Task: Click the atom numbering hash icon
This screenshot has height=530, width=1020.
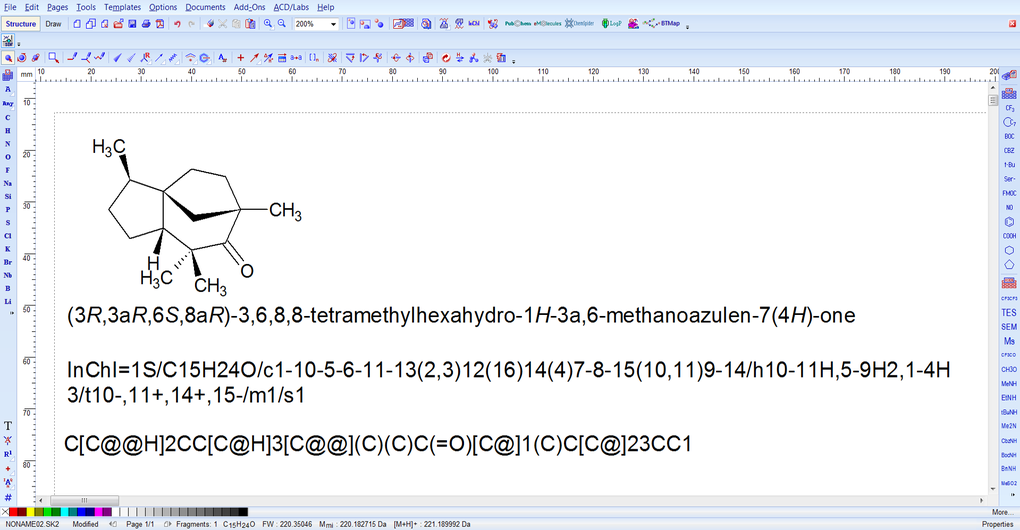Action: tap(8, 497)
